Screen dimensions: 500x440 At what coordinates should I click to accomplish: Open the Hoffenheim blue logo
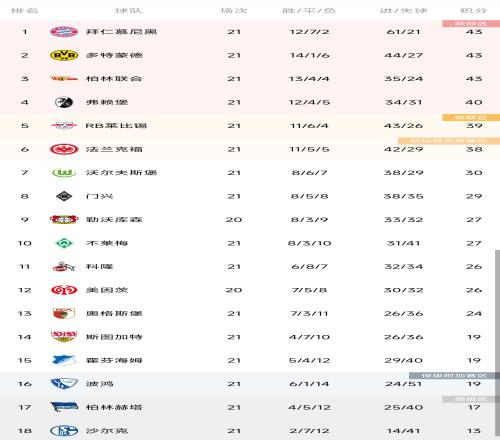[x=64, y=360]
